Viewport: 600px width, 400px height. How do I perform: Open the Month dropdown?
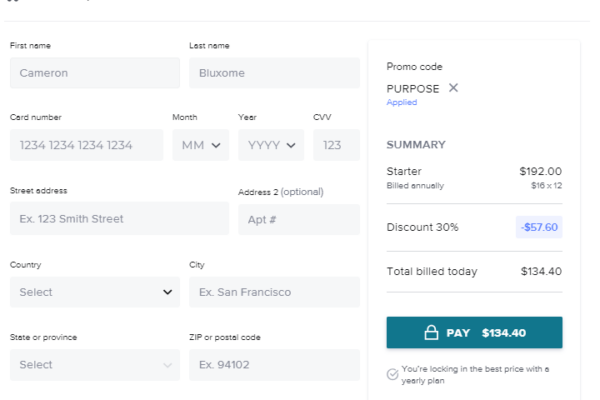point(201,145)
